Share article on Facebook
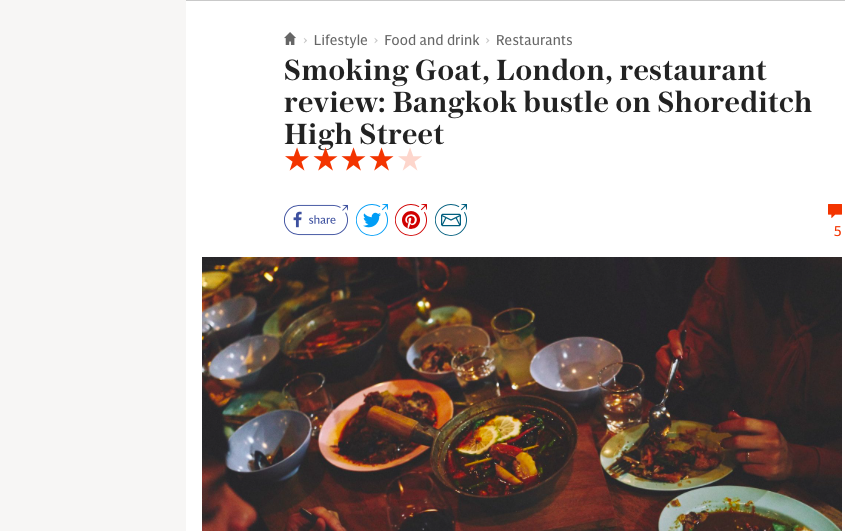This screenshot has height=531, width=845. [316, 220]
